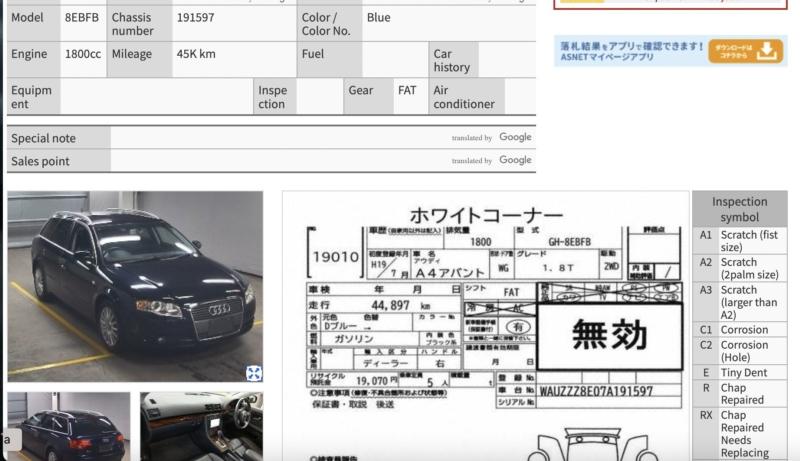
Task: Click the RX Chap Repaired Needs Replacing row
Action: point(739,433)
